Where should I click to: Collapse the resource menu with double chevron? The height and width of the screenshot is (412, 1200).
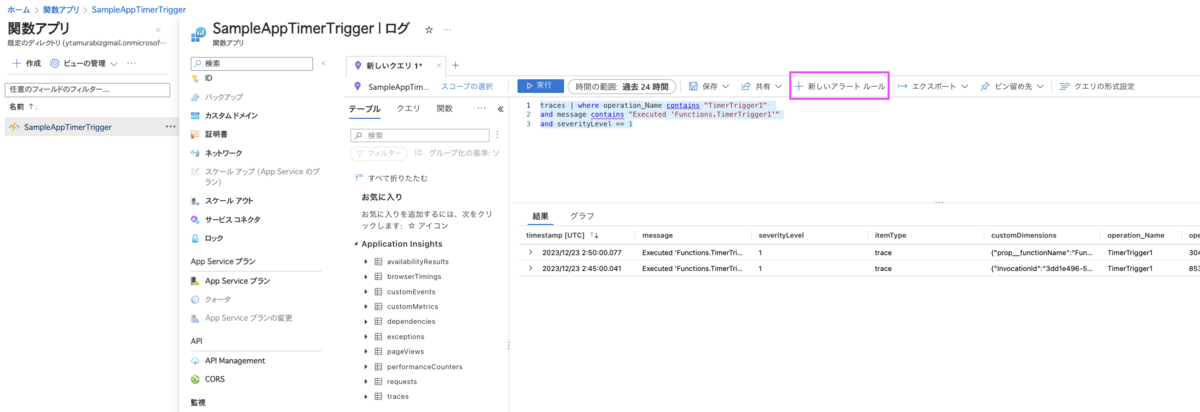click(x=322, y=63)
